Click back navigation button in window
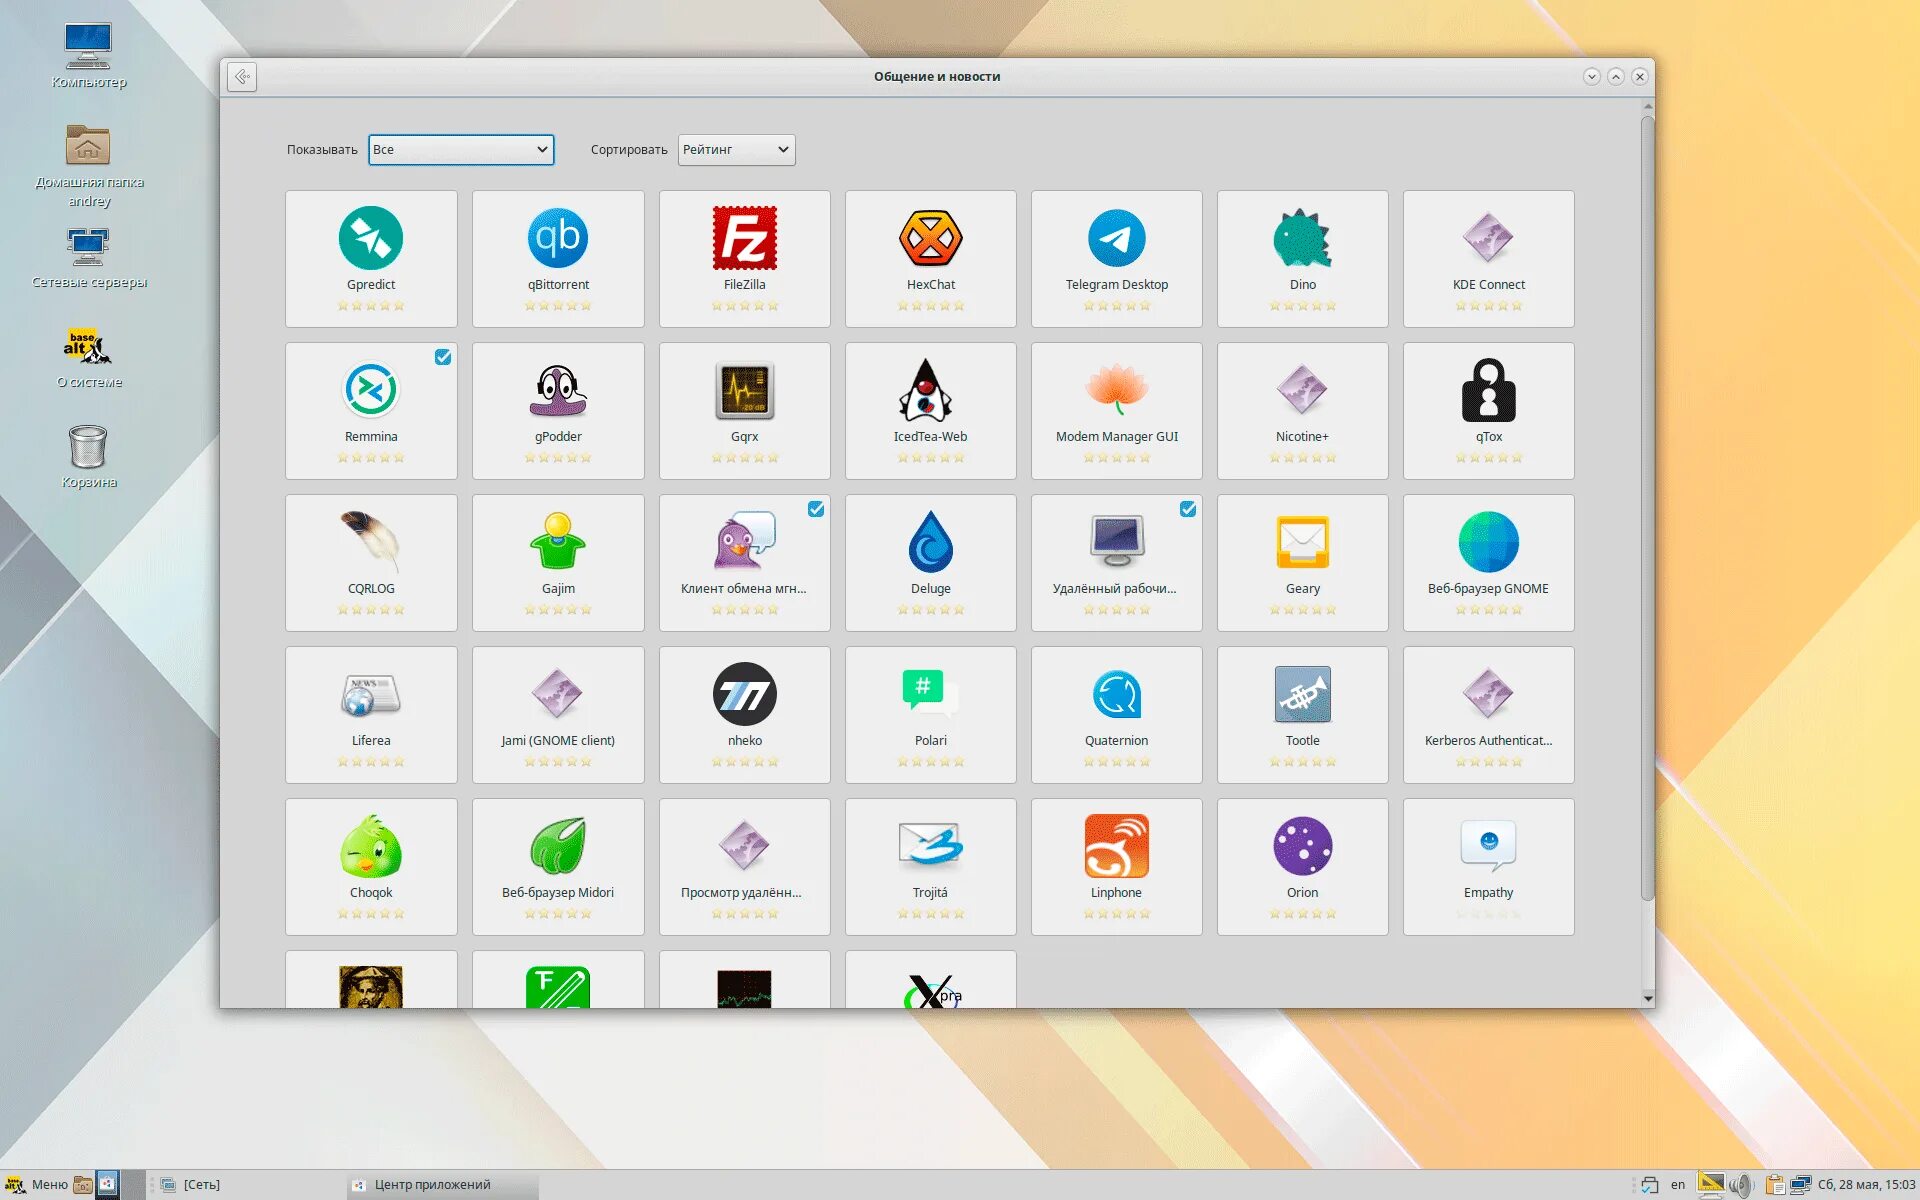Image resolution: width=1920 pixels, height=1200 pixels. click(241, 76)
